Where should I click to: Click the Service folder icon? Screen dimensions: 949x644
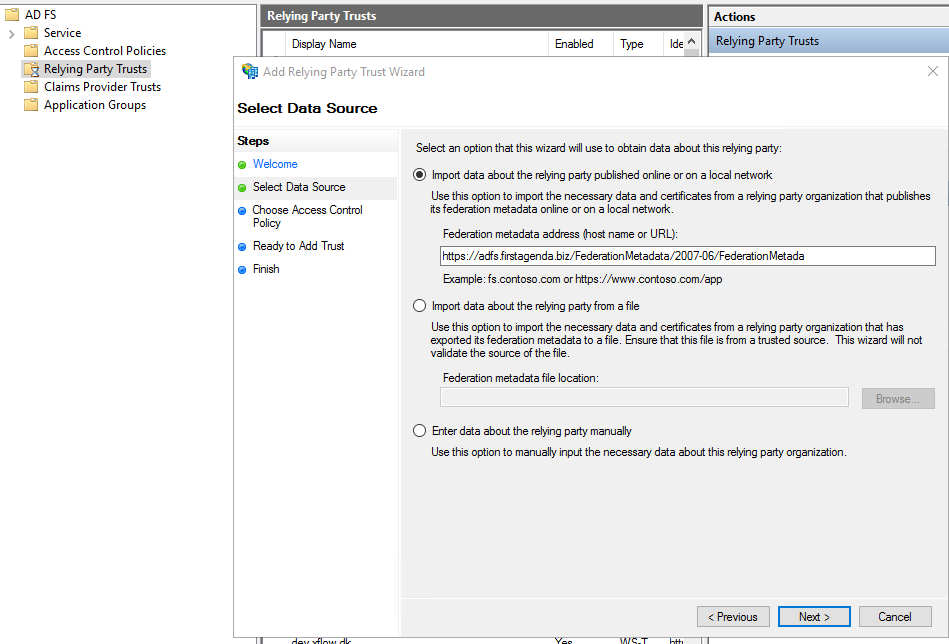coord(31,33)
